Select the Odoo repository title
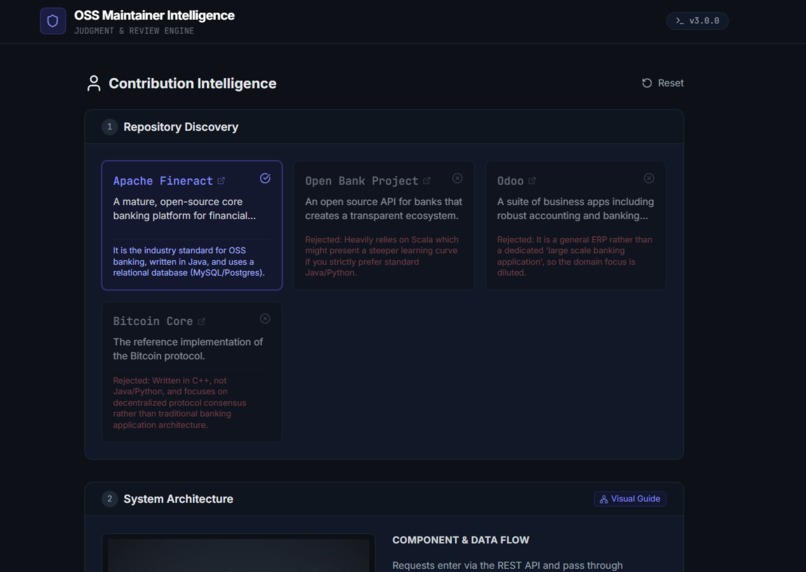 [x=510, y=181]
